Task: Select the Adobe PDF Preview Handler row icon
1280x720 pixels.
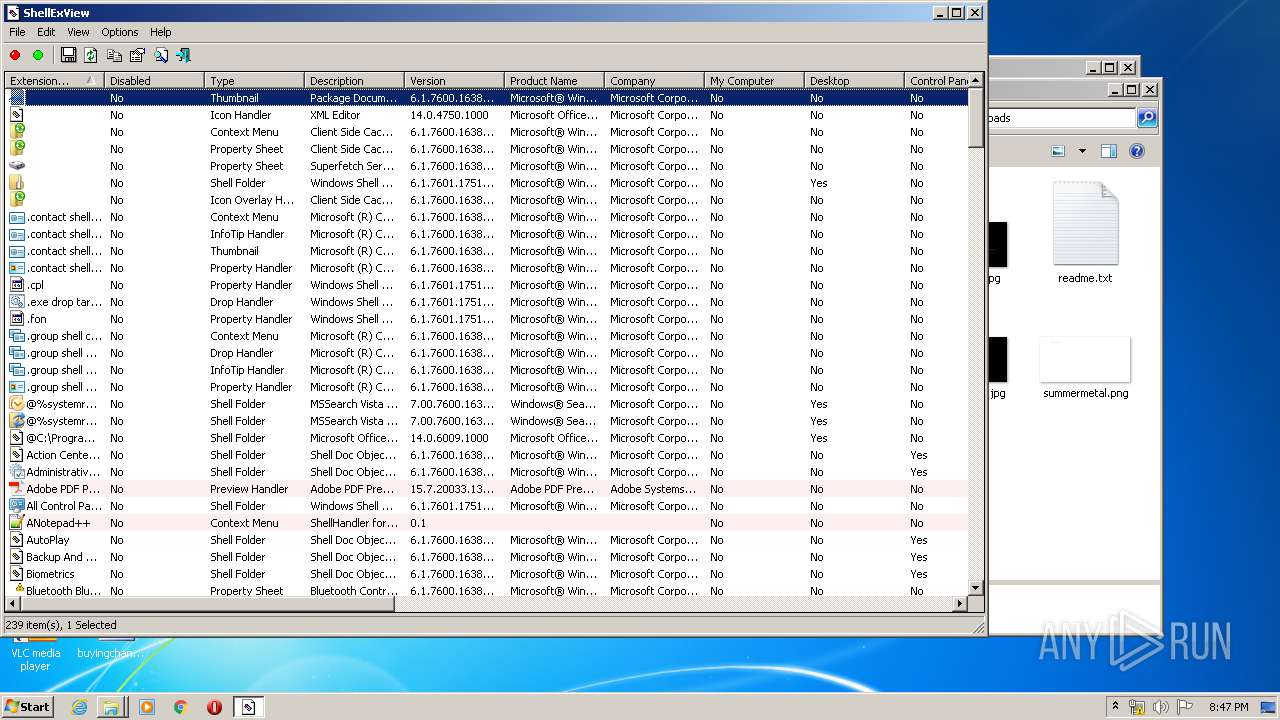Action: [x=17, y=489]
